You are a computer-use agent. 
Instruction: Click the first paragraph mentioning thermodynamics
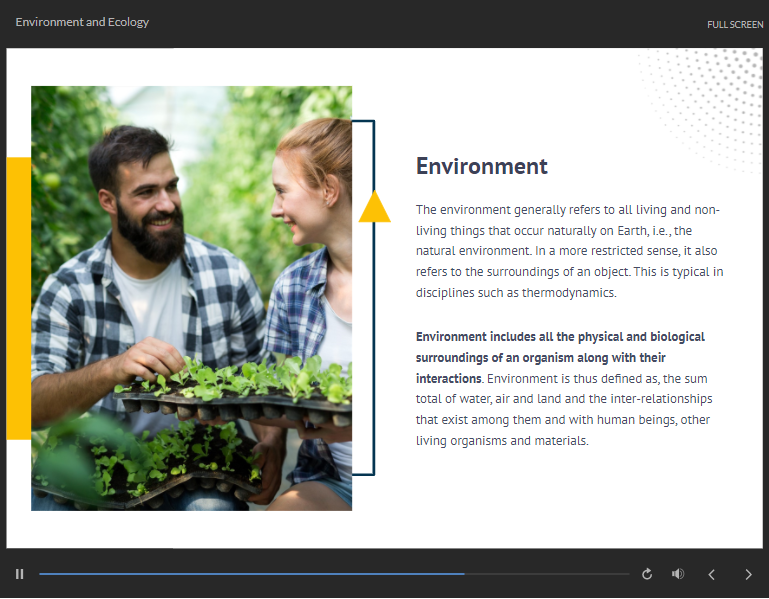point(569,252)
